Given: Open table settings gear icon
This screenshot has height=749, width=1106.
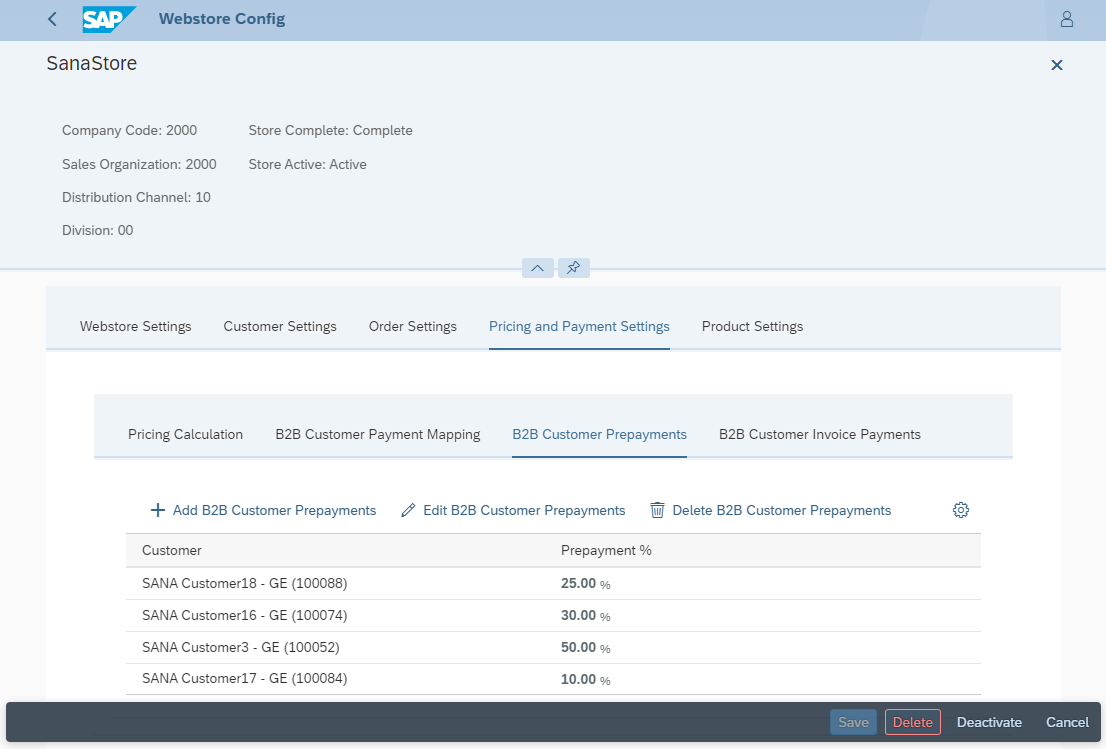Looking at the screenshot, I should (x=961, y=510).
